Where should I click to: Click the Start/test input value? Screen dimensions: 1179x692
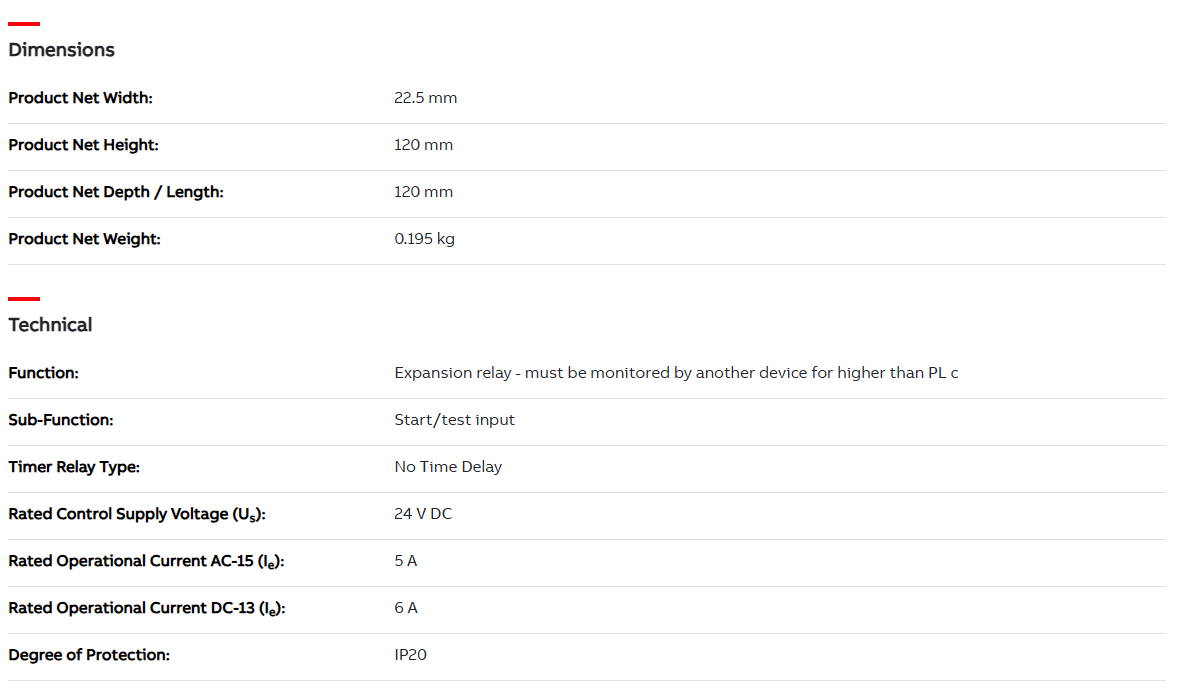pyautogui.click(x=454, y=420)
